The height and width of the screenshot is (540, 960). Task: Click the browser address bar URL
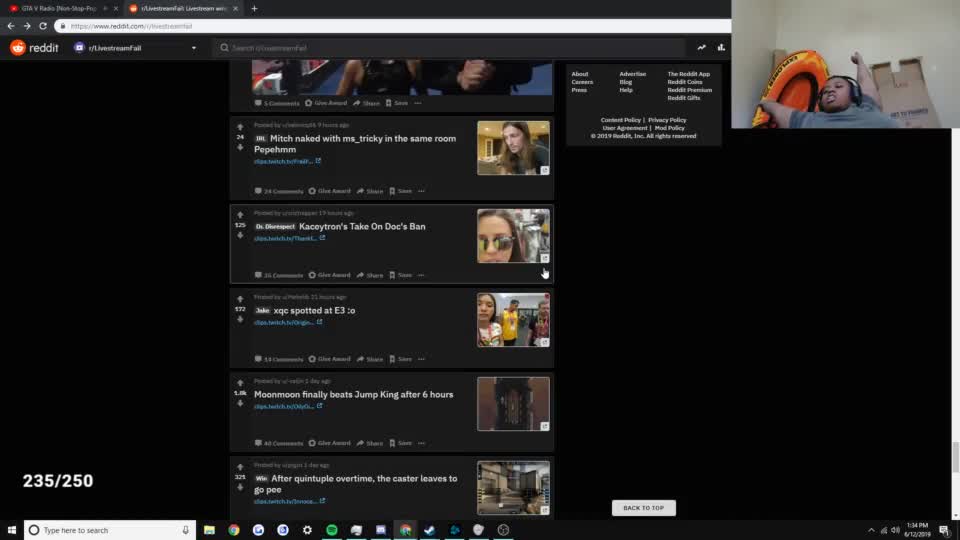click(x=131, y=26)
